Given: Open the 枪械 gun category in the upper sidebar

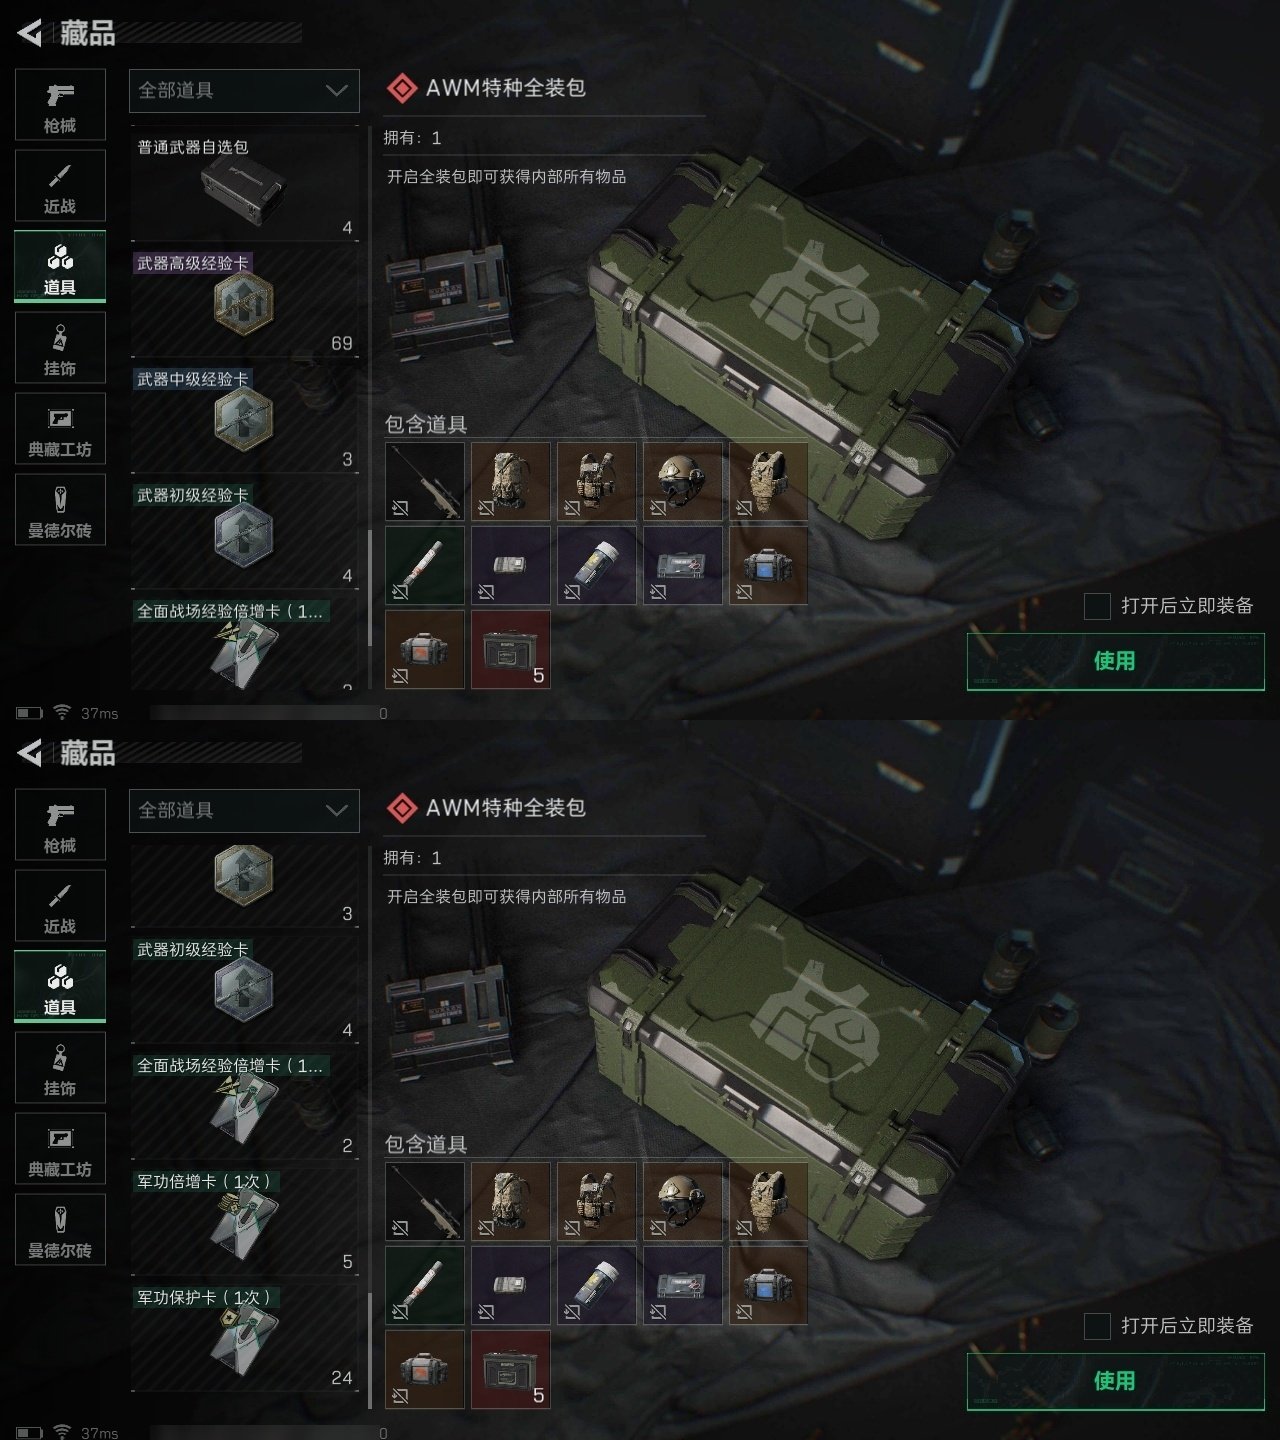Looking at the screenshot, I should [x=60, y=105].
